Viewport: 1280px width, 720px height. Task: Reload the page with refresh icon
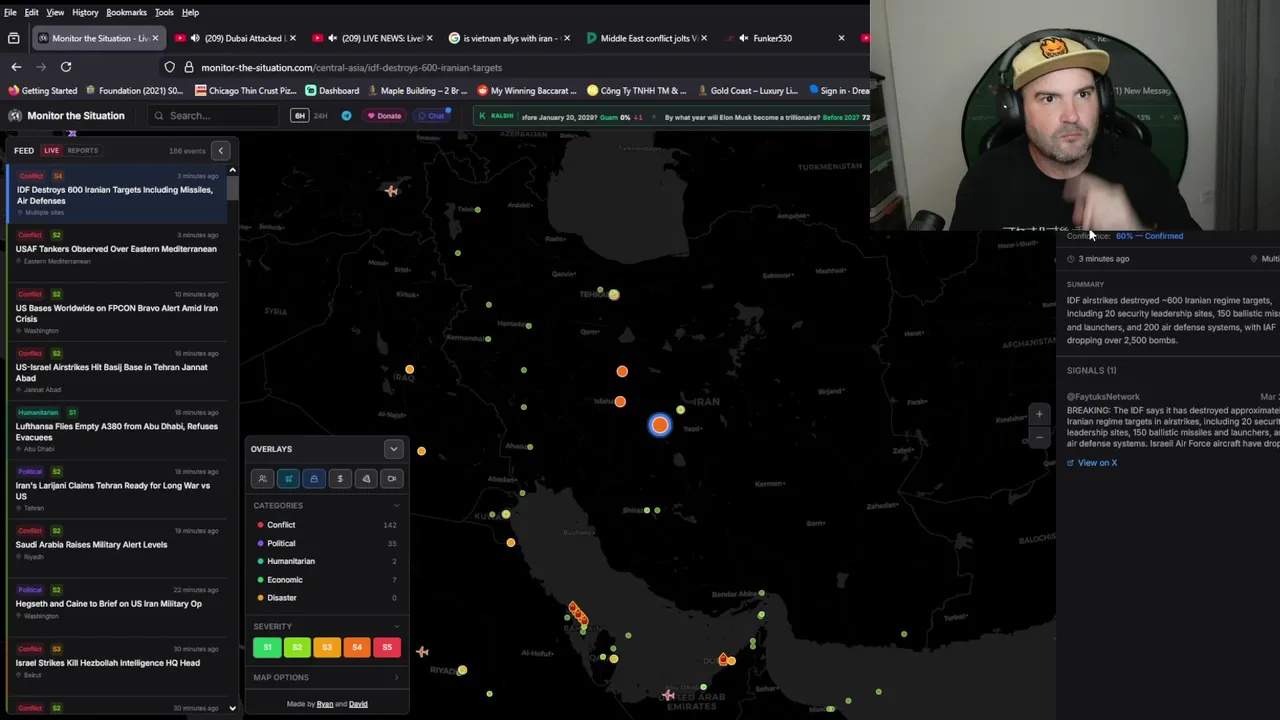[66, 67]
